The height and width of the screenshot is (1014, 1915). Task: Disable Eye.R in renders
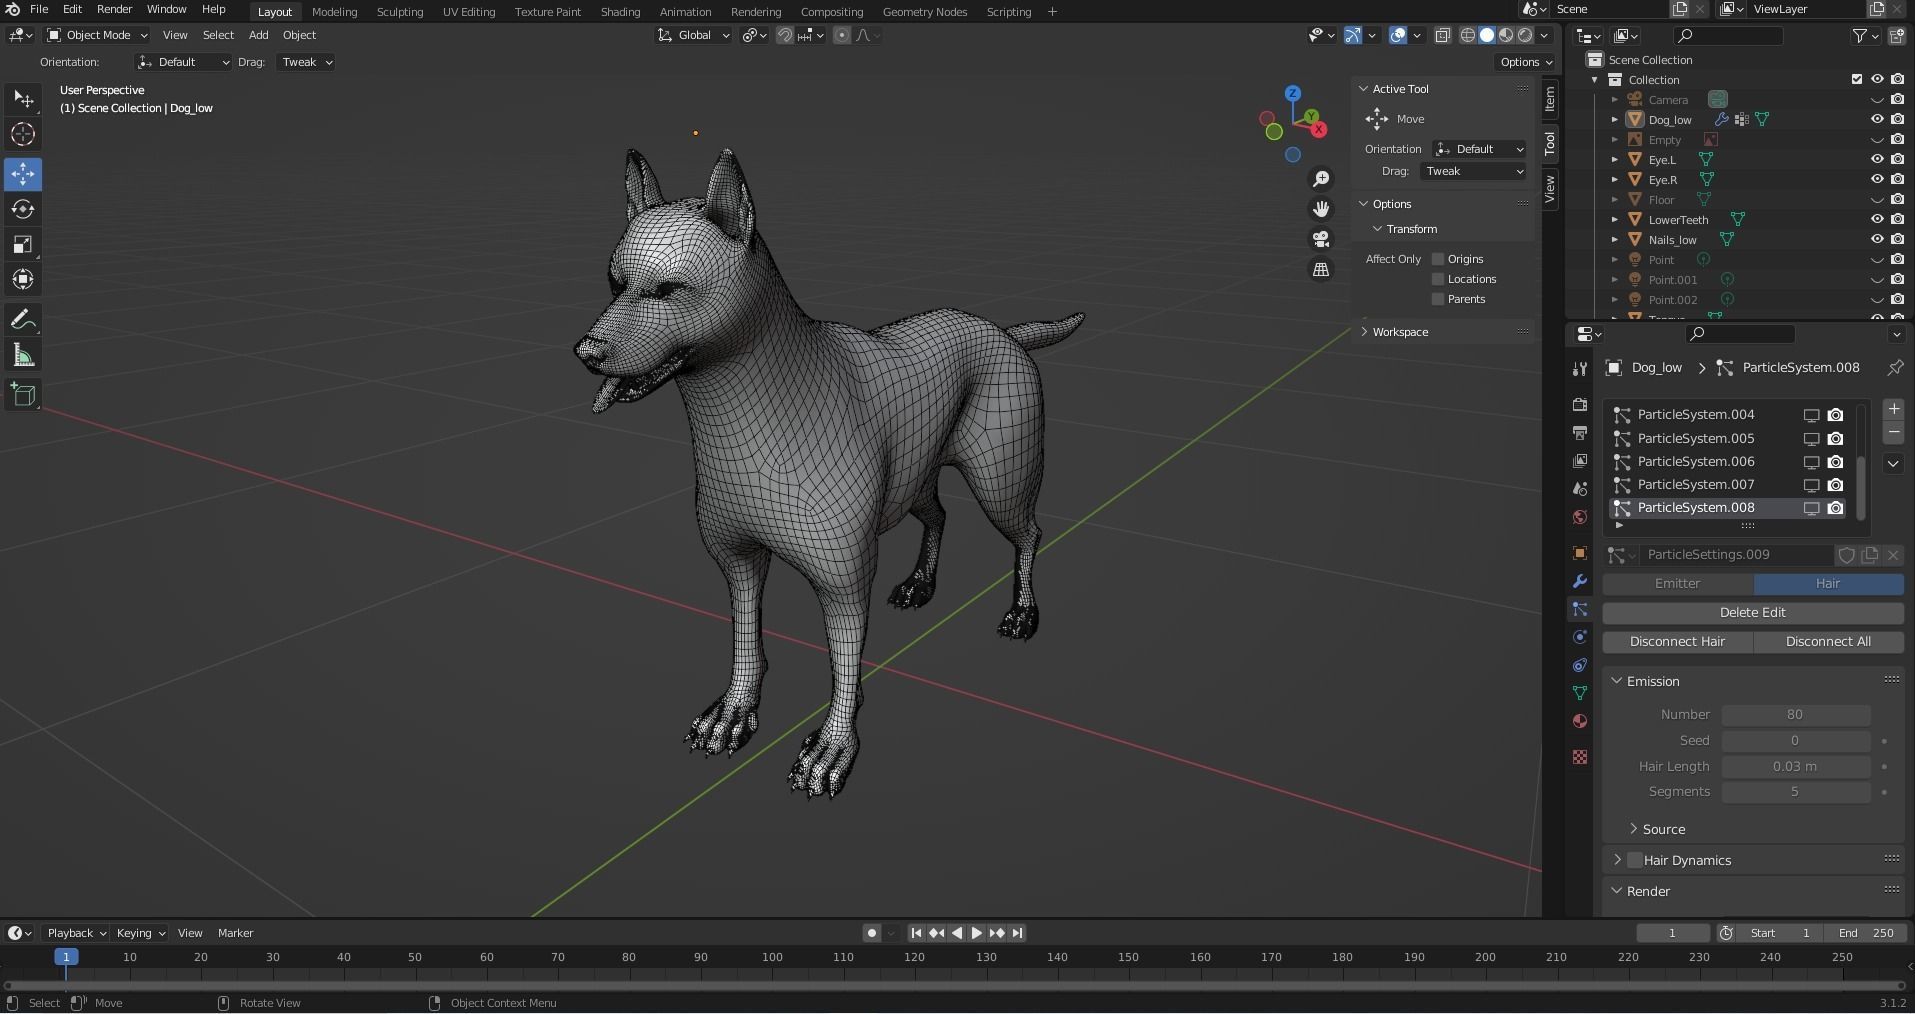coord(1897,179)
